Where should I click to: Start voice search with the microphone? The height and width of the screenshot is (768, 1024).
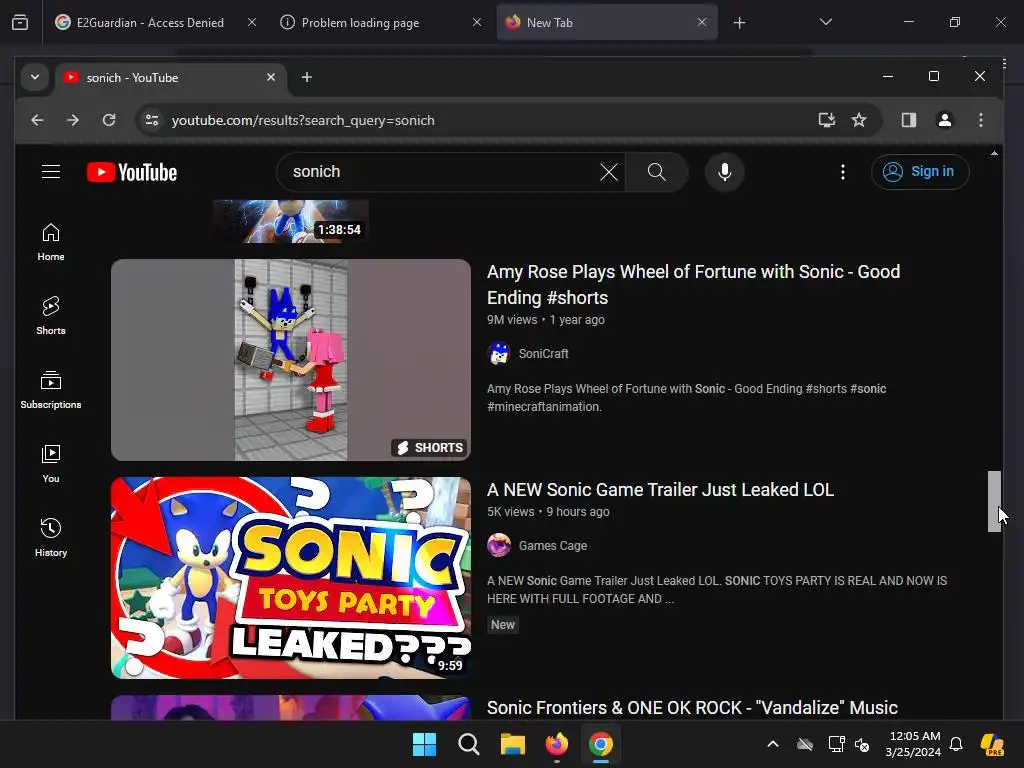[724, 172]
